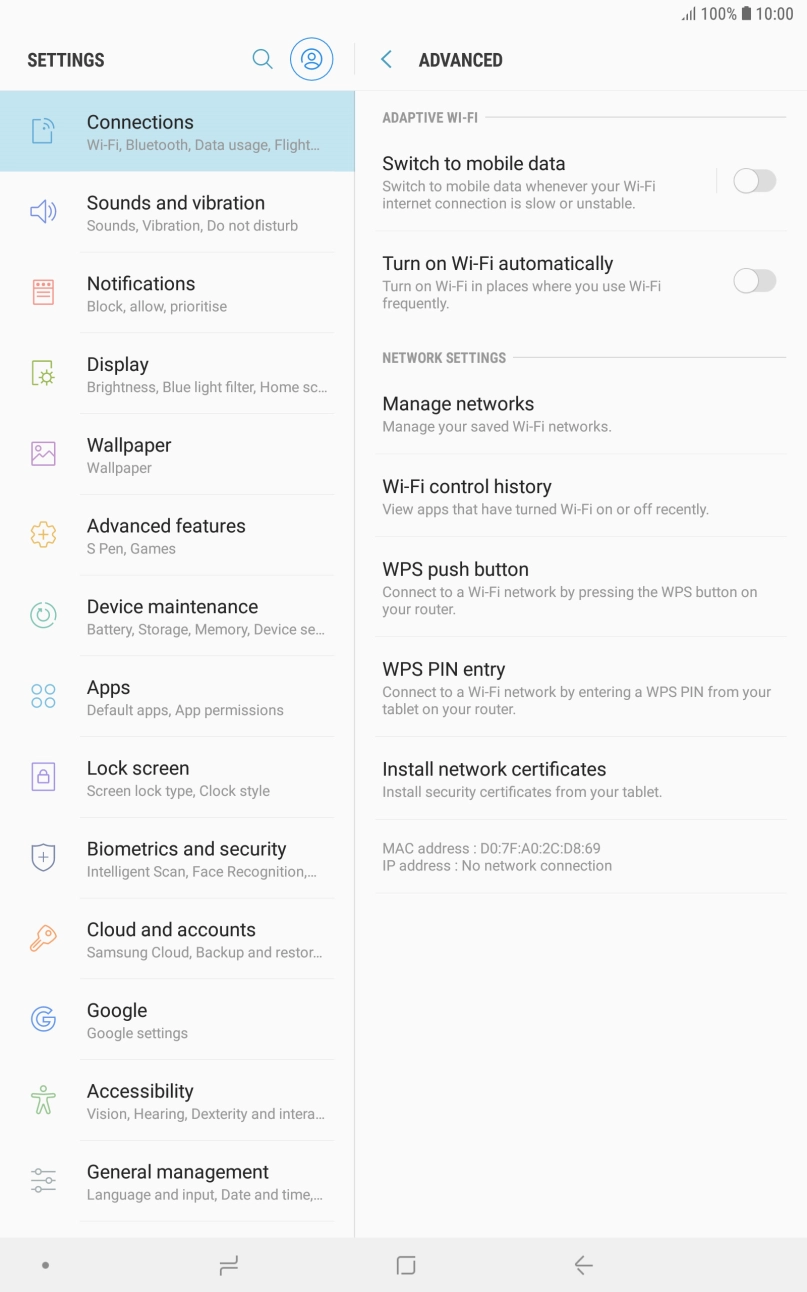Screen dimensions: 807x1292
Task: Select WPS push button option
Action: click(x=580, y=587)
